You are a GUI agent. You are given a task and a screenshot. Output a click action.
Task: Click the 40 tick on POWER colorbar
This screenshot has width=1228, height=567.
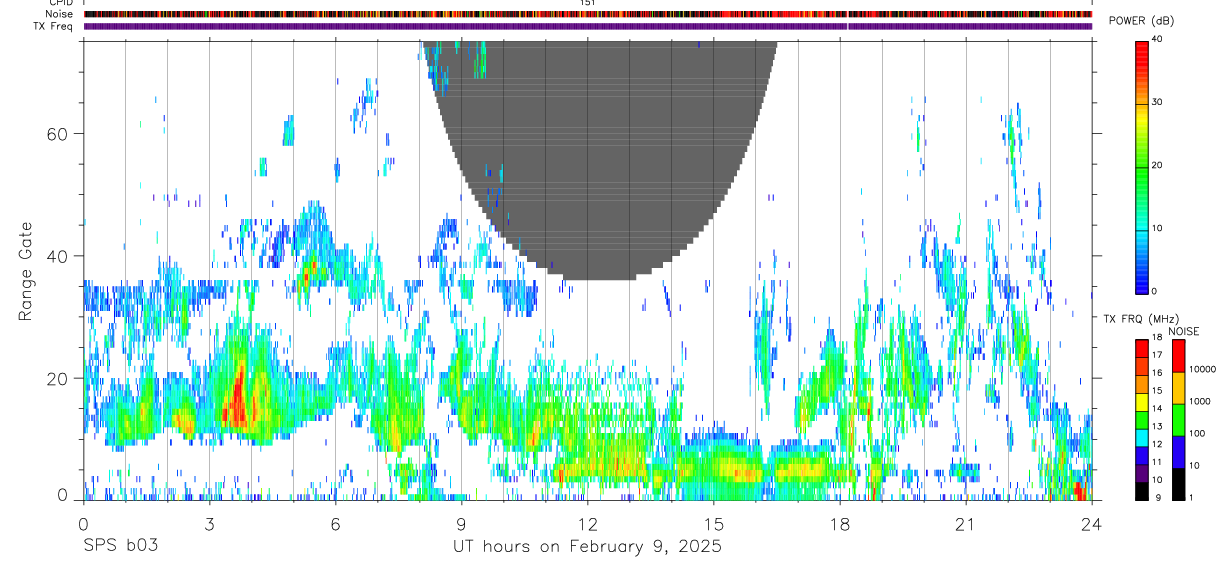(1158, 39)
